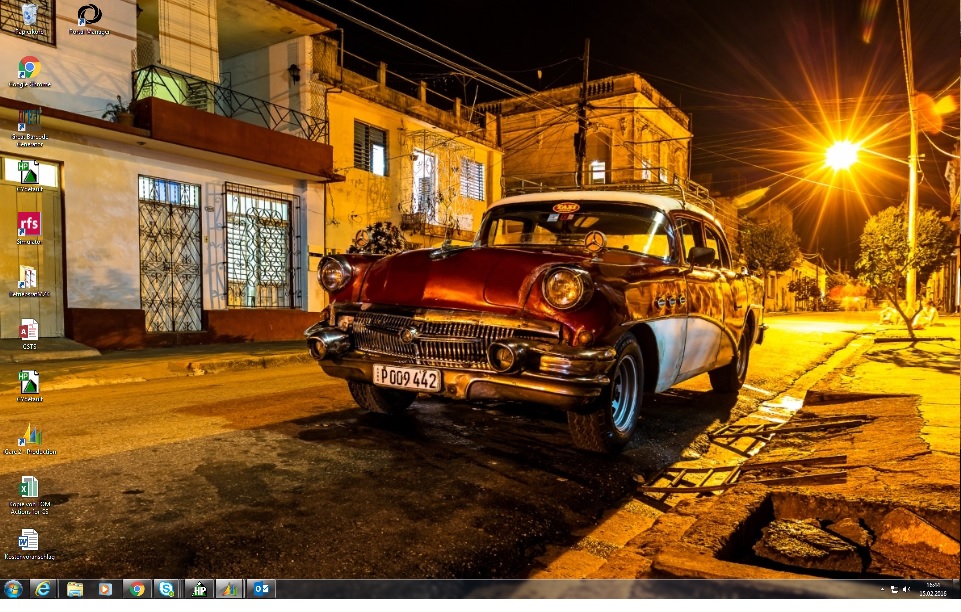This screenshot has width=961, height=612.
Task: Switch to the colored-bars application in the taskbar
Action: click(230, 589)
